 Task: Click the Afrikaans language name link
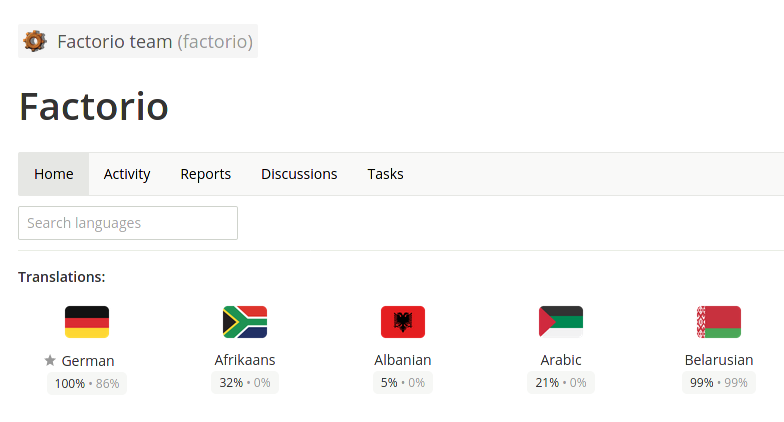[245, 360]
